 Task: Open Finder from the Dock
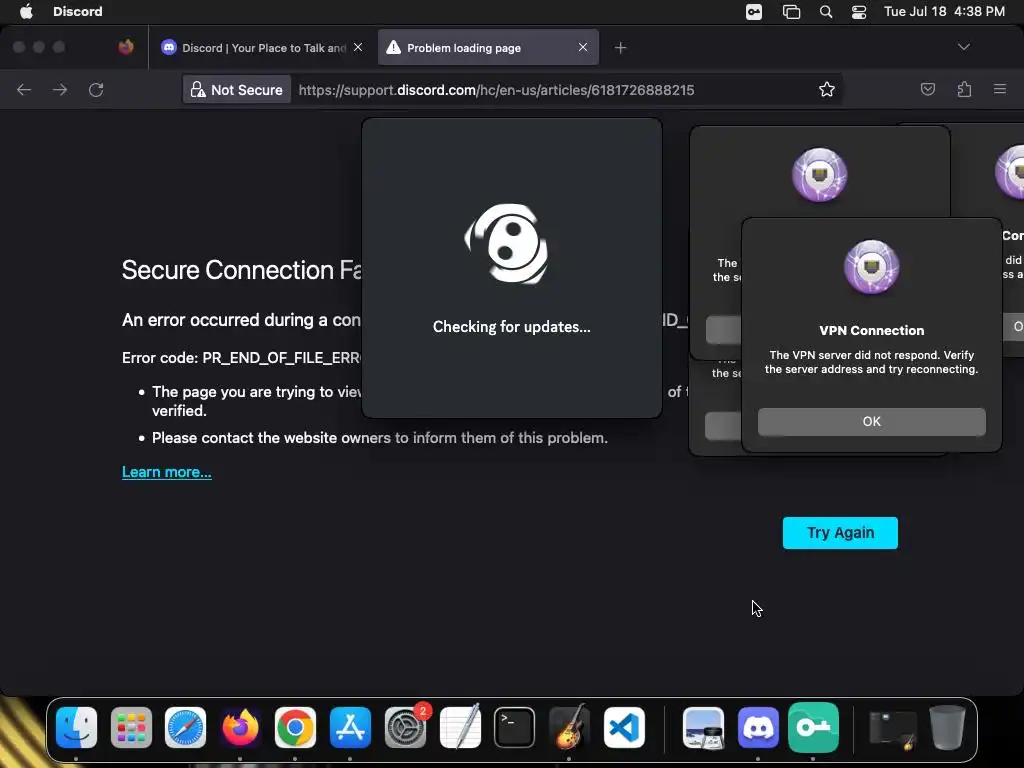point(76,728)
